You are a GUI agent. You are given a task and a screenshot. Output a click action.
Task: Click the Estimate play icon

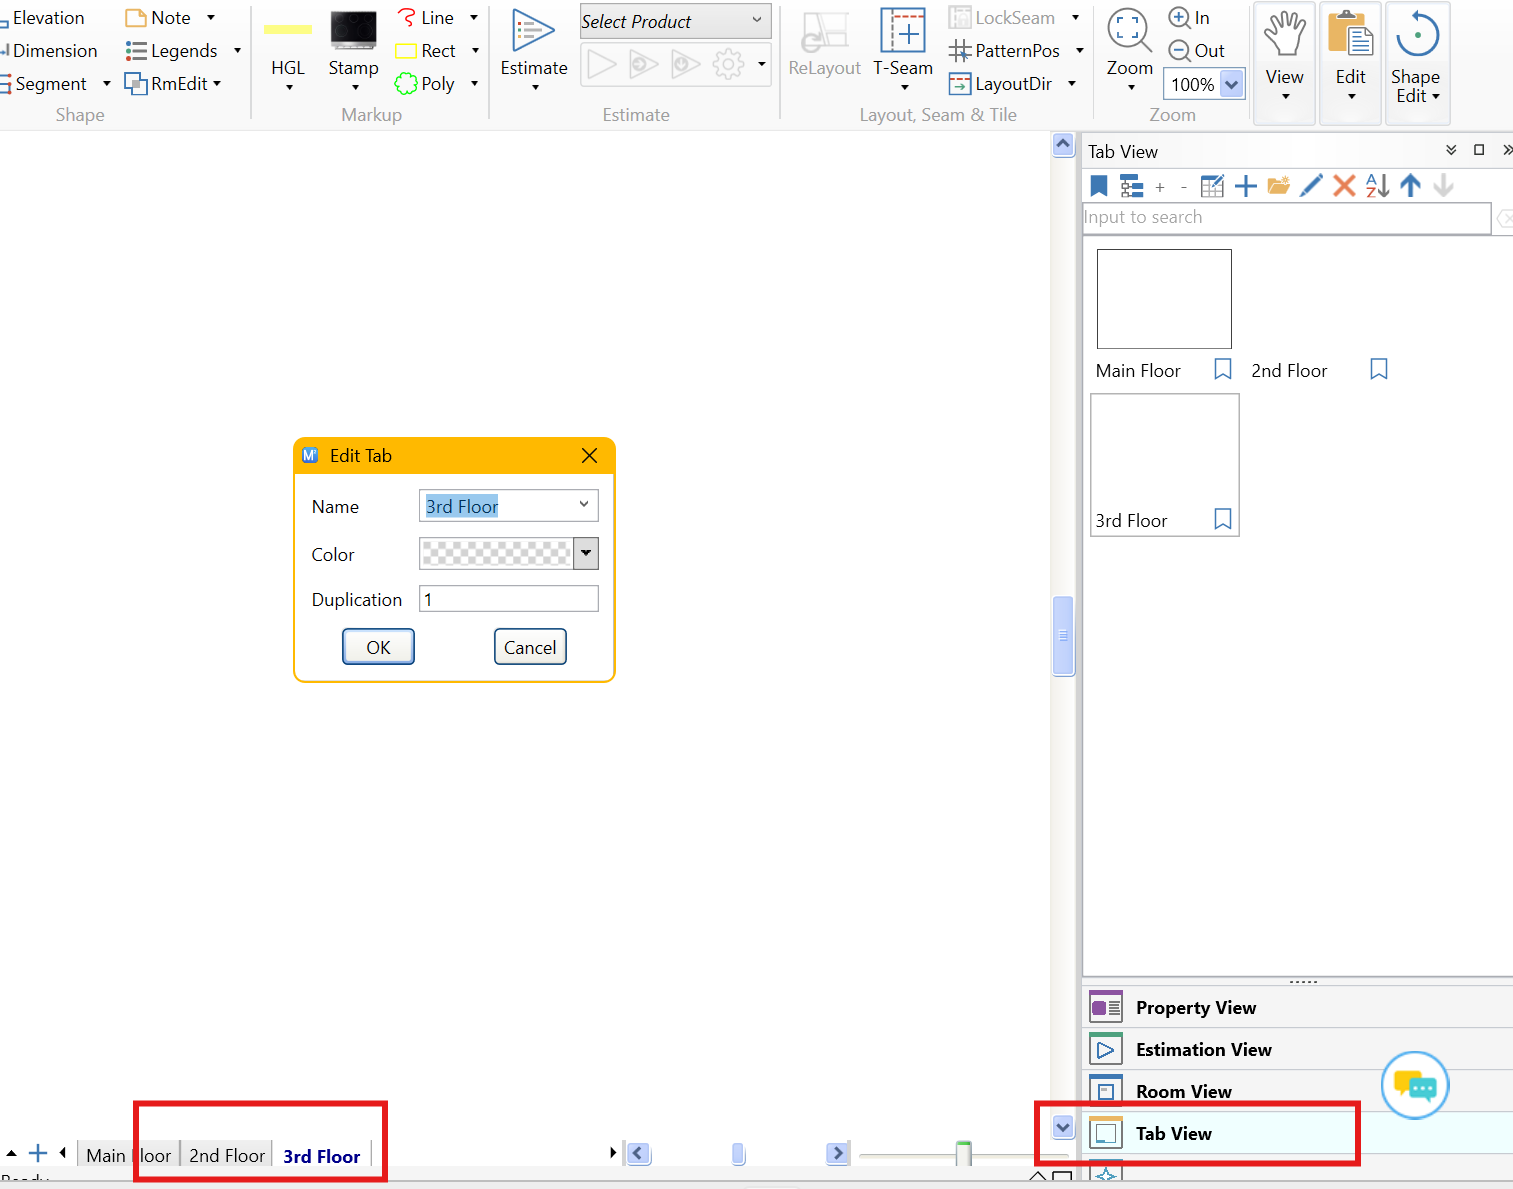tap(534, 33)
